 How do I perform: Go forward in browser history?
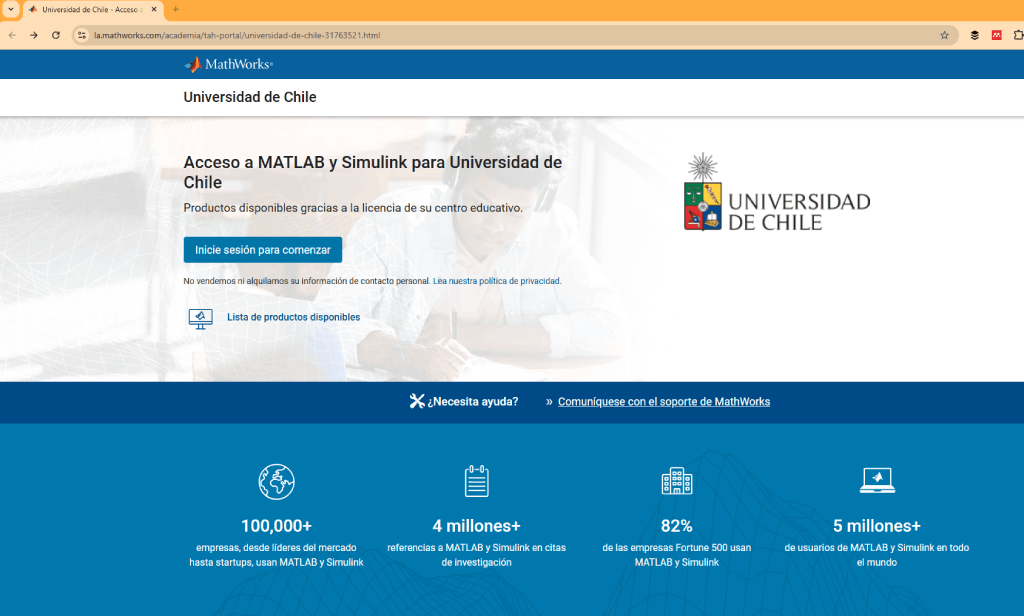[x=34, y=35]
